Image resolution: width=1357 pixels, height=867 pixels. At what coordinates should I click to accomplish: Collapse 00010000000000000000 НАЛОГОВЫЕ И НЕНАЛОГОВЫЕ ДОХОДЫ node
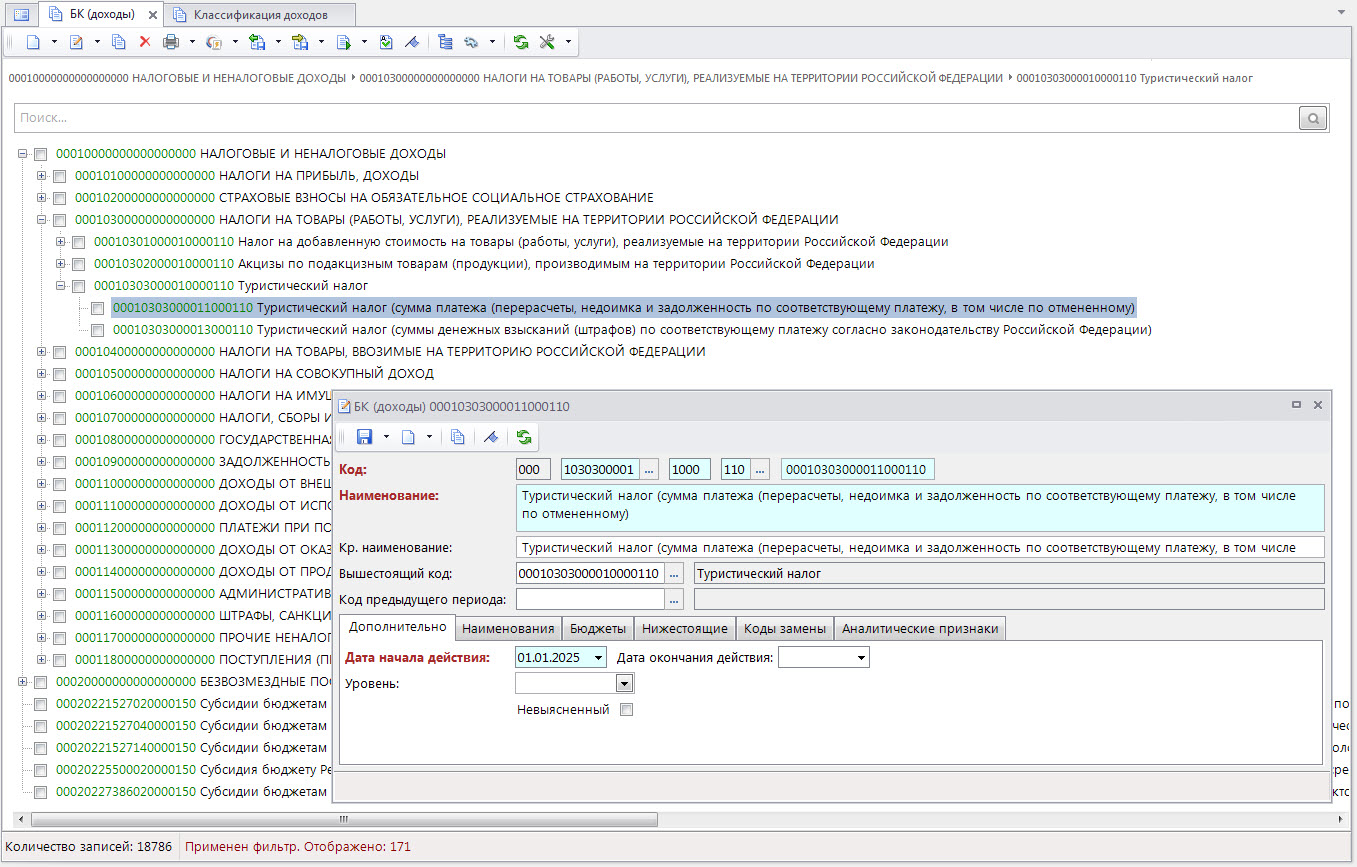22,154
